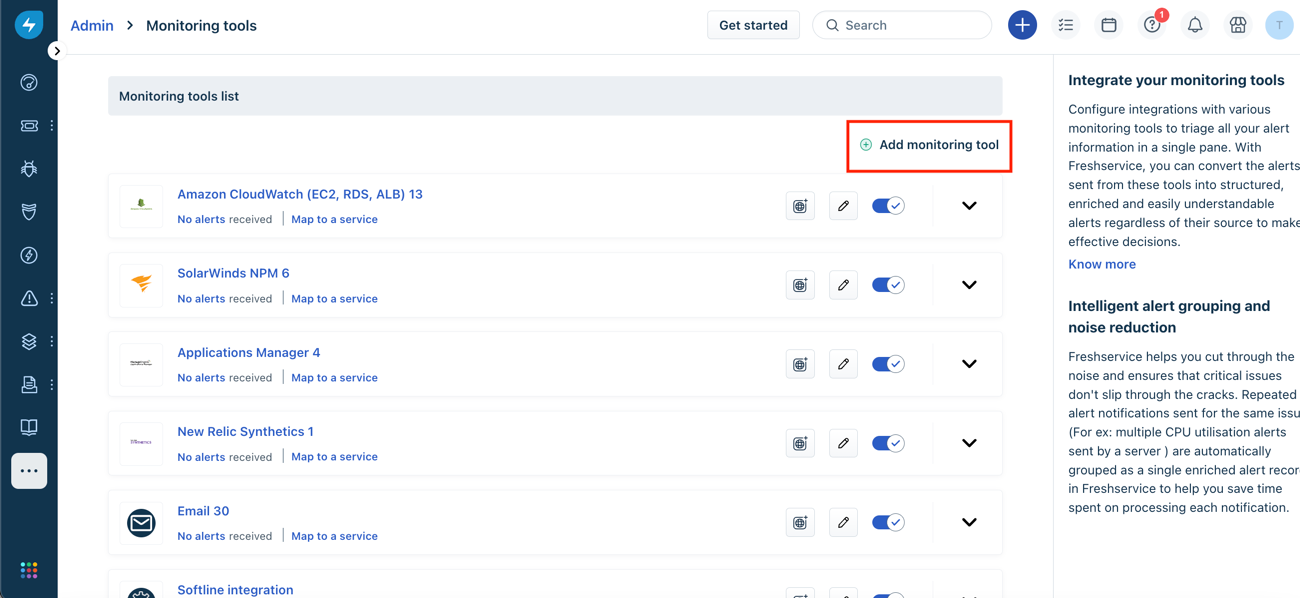
Task: Click edit pencil for New Relic Synthetics 1
Action: click(x=843, y=443)
